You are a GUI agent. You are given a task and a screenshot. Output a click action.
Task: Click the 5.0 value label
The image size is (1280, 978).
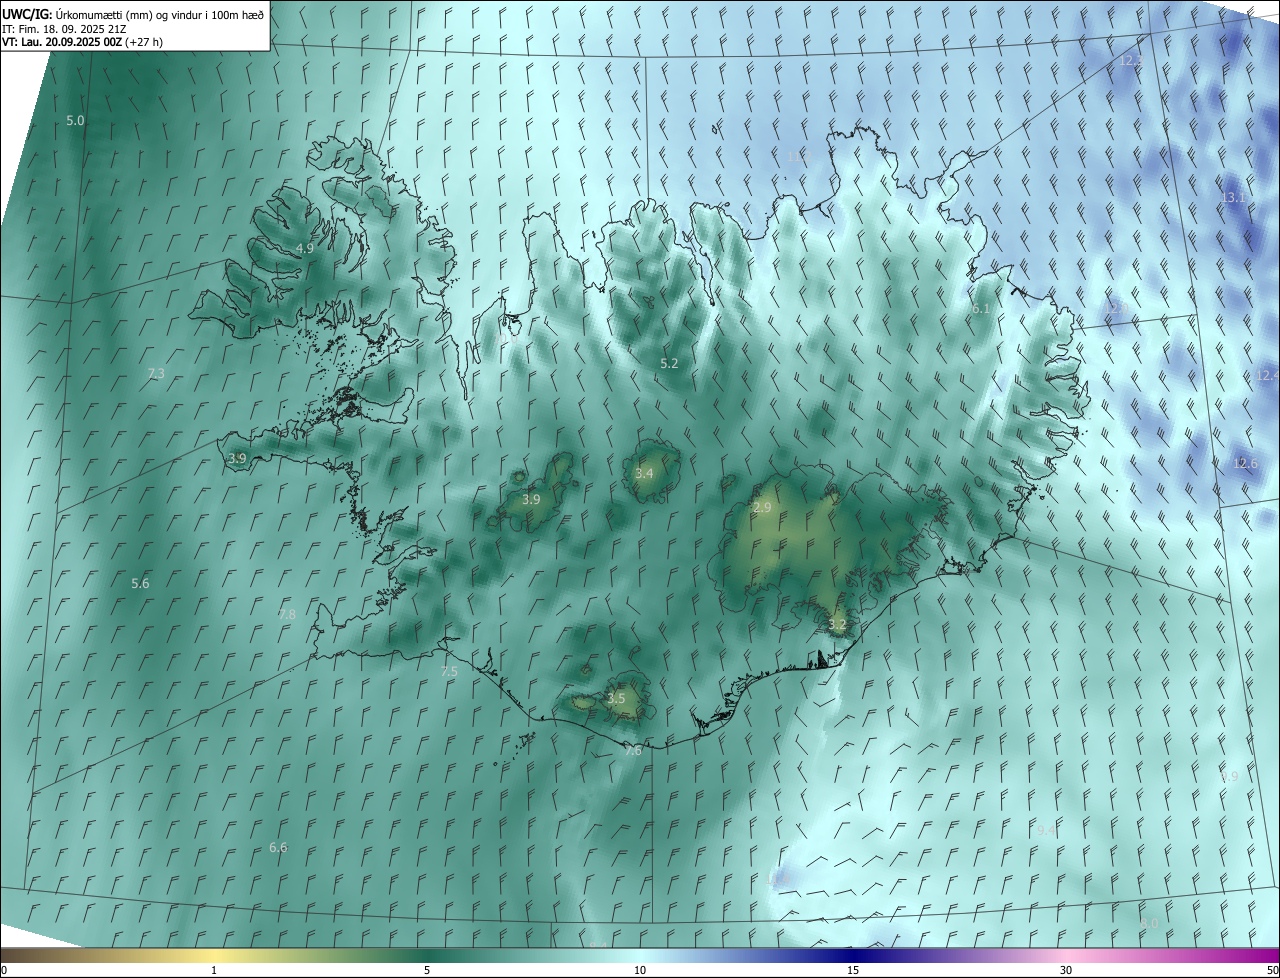(75, 121)
